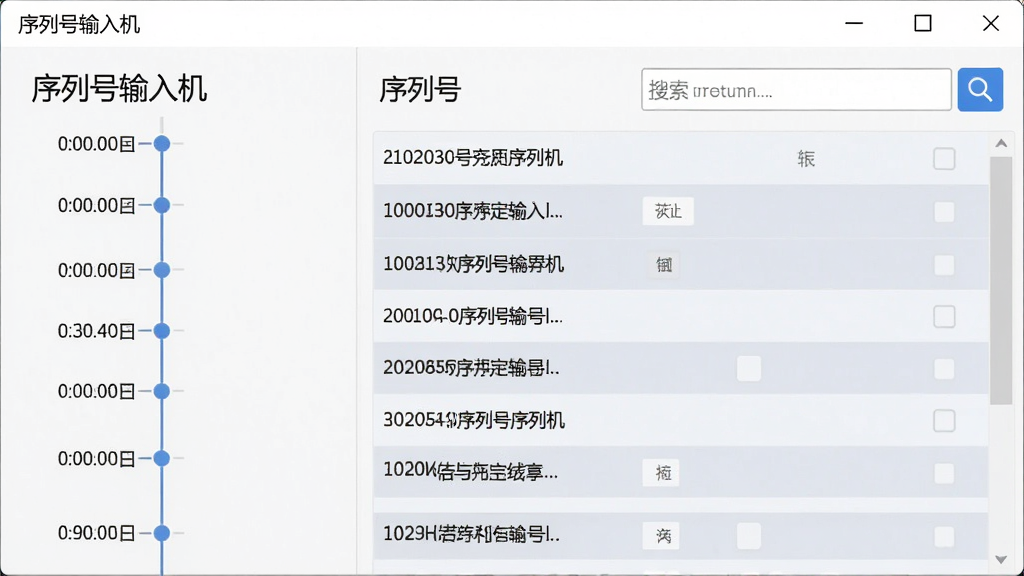
Task: Click the tag button in row 1029H
Action: [x=660, y=536]
